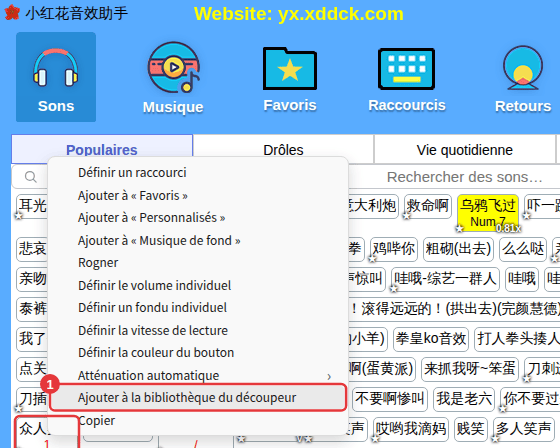
Task: Play the 救命啊 sound
Action: pos(428,206)
